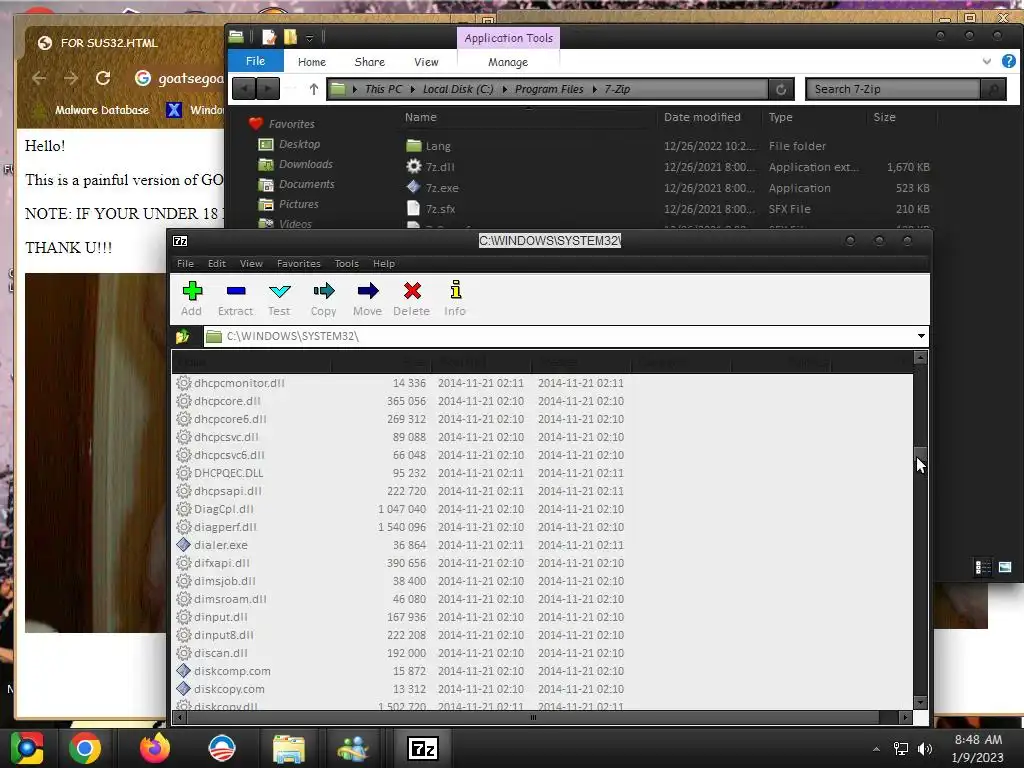Expand Program Files breadcrumb arrow

[595, 89]
